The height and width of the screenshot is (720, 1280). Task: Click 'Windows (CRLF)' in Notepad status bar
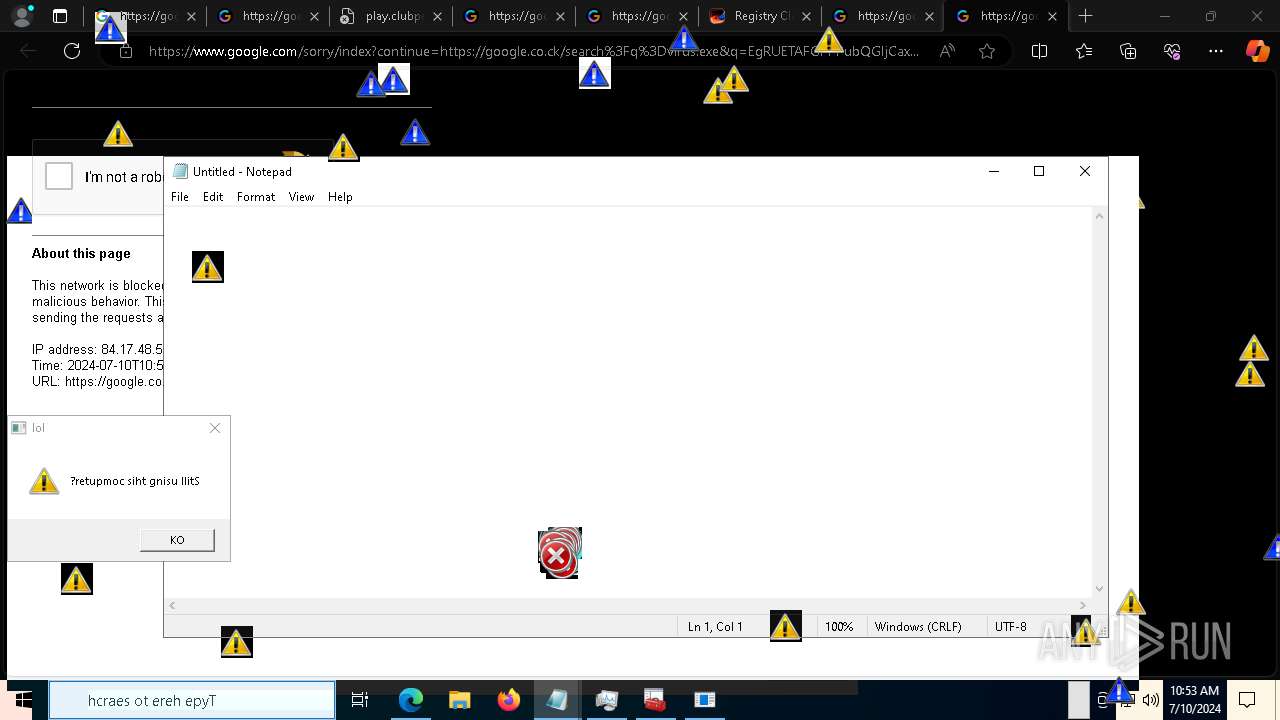[x=918, y=627]
